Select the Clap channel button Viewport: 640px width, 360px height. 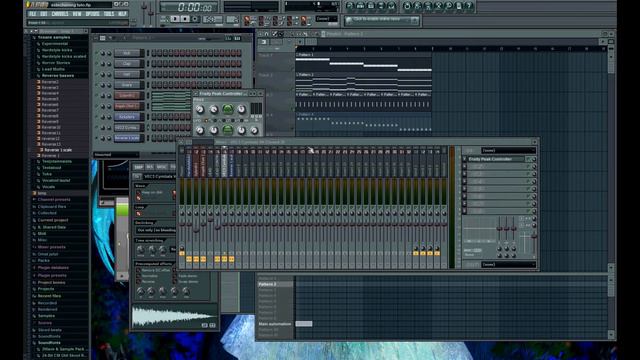click(x=127, y=64)
